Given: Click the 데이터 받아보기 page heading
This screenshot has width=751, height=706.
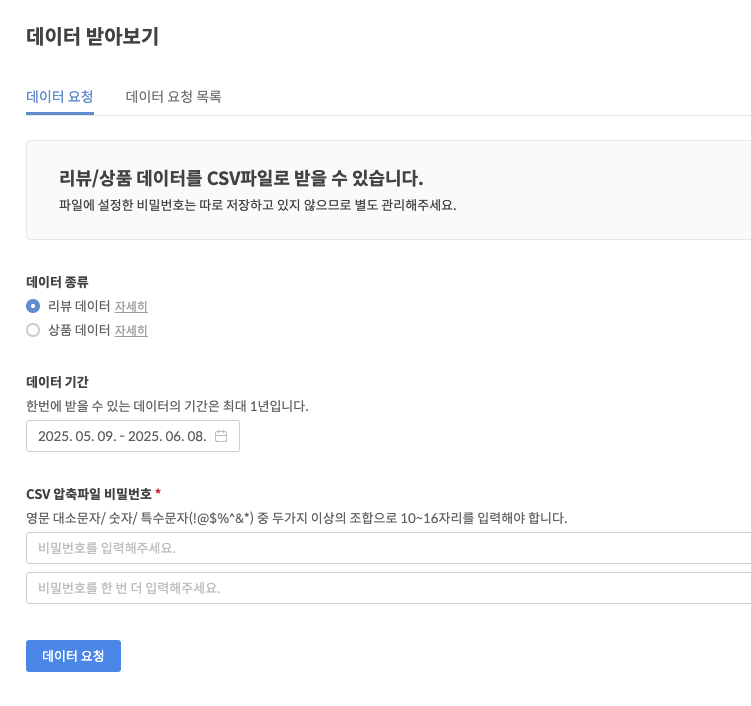Looking at the screenshot, I should pyautogui.click(x=92, y=37).
